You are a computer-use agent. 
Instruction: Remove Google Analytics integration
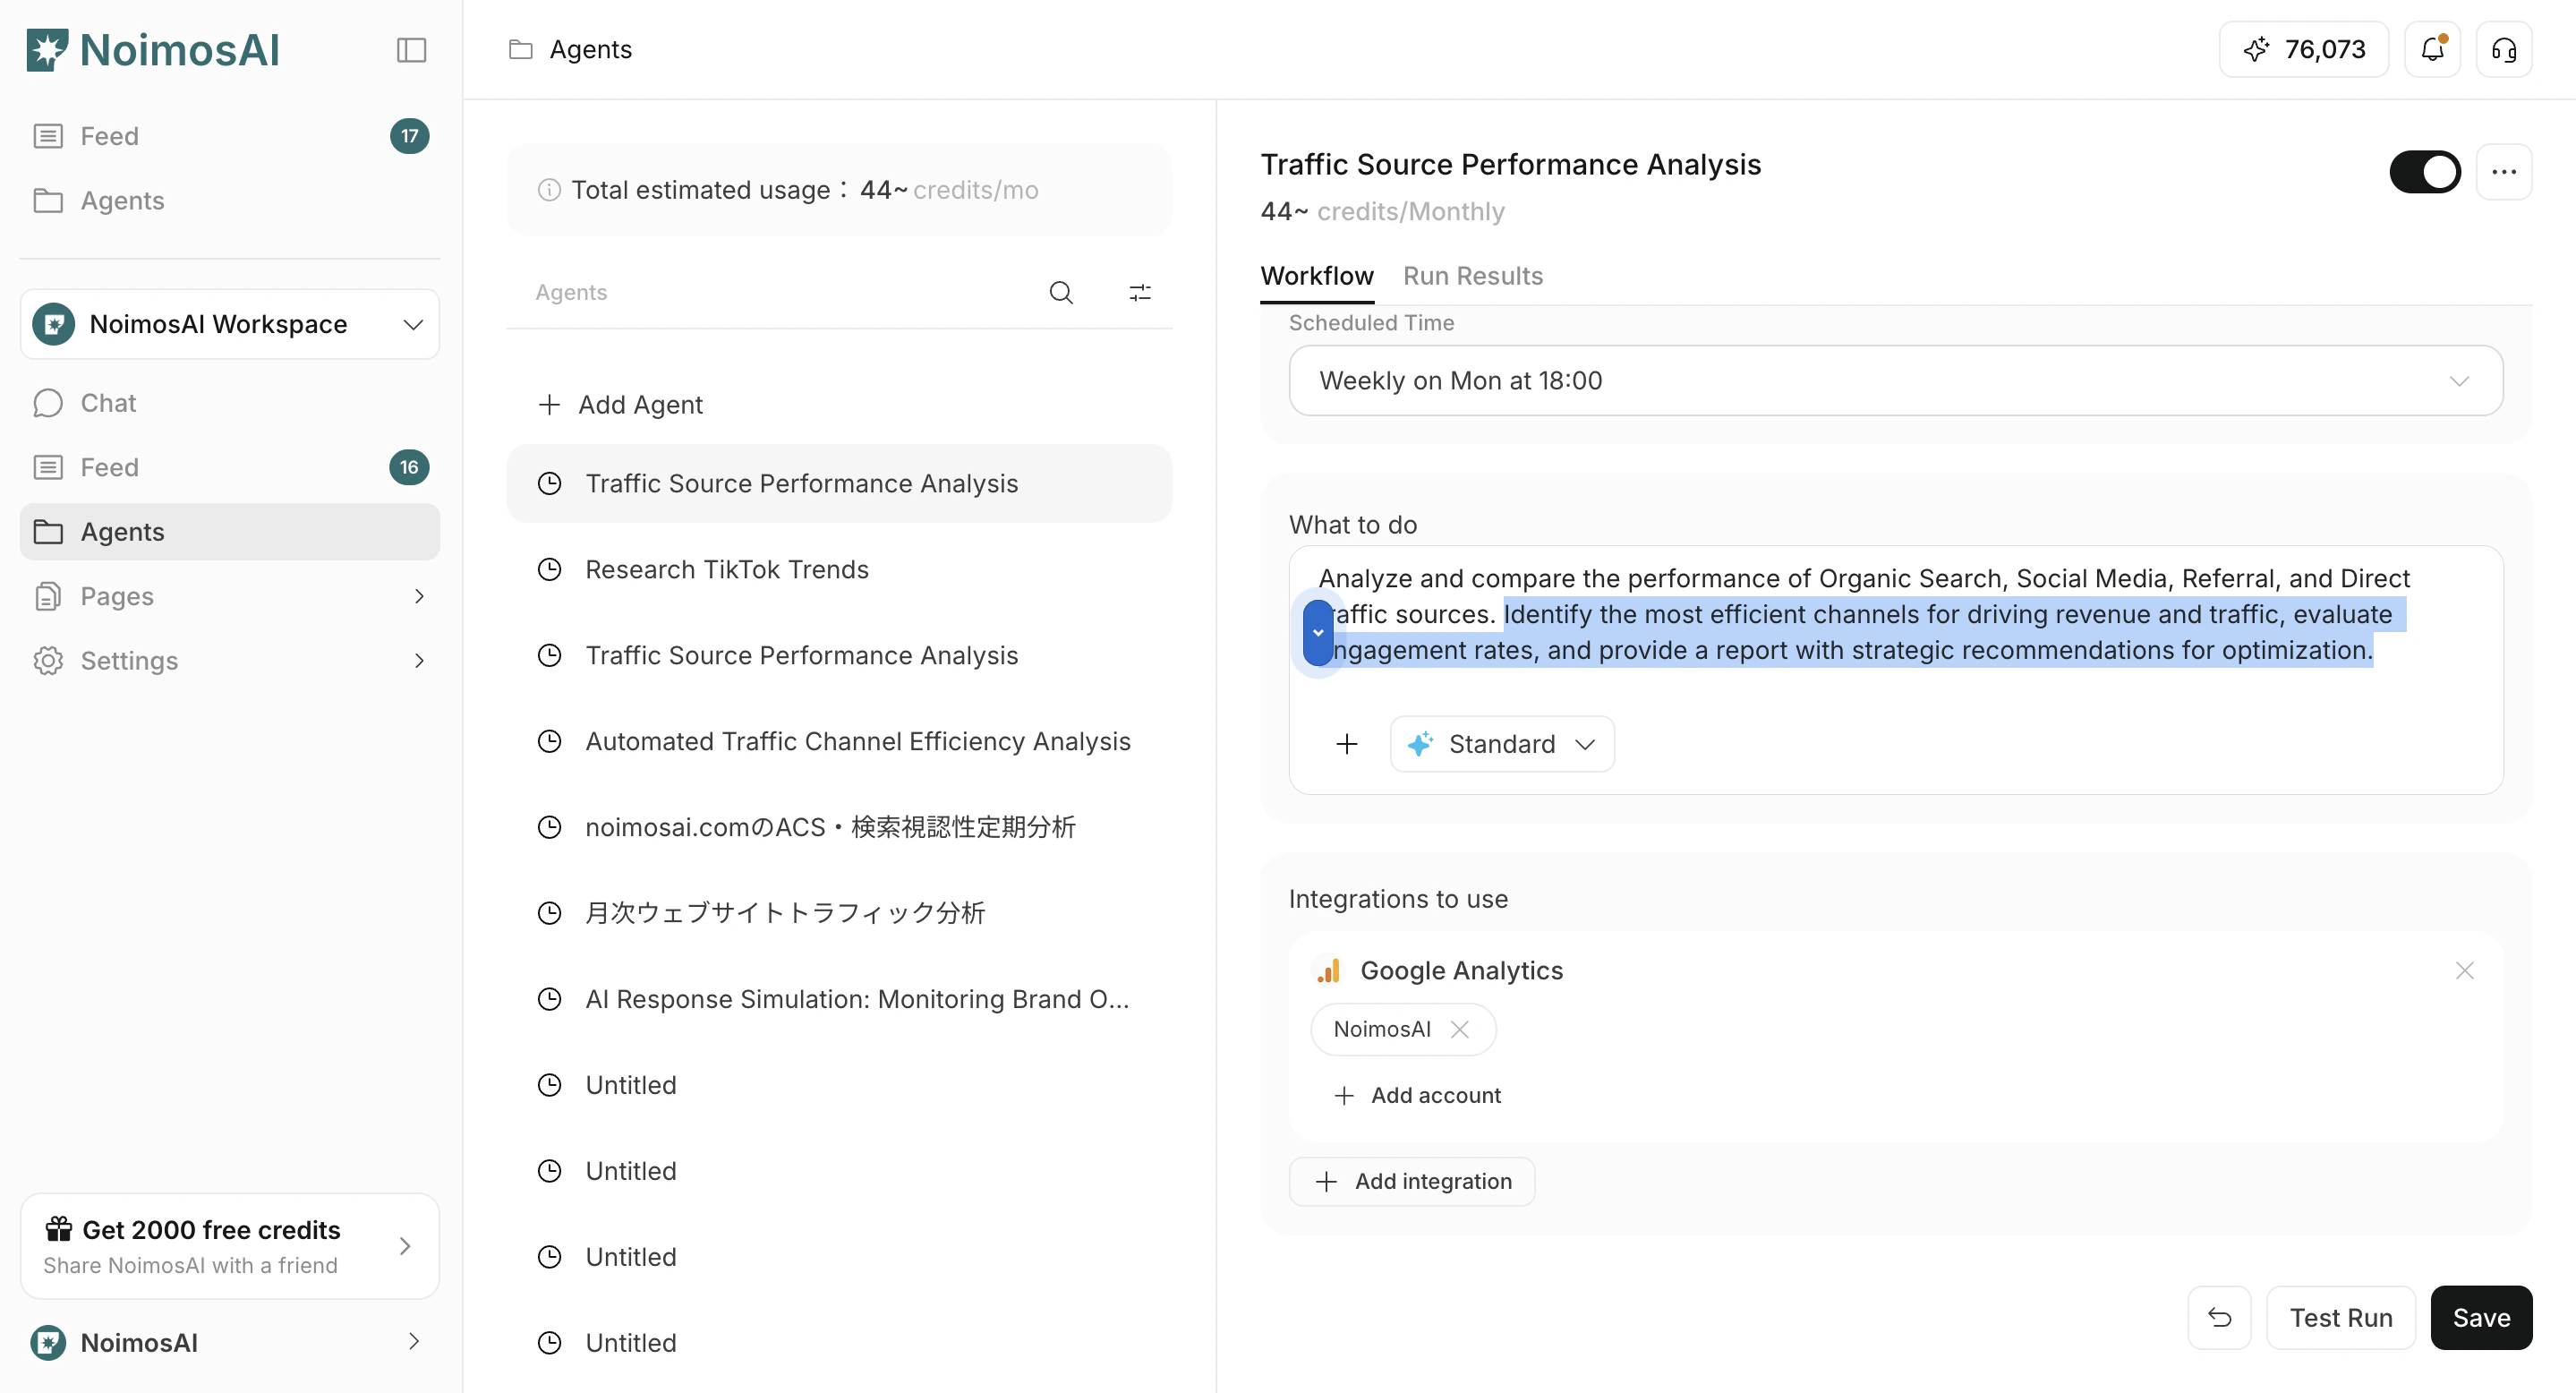point(2464,970)
